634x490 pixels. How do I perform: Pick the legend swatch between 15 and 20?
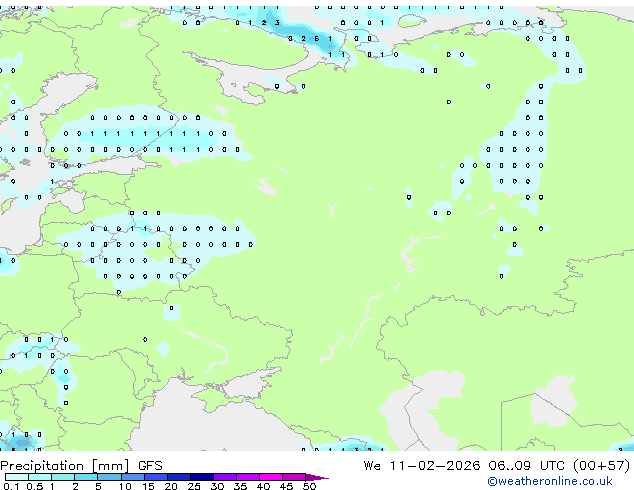pos(156,477)
